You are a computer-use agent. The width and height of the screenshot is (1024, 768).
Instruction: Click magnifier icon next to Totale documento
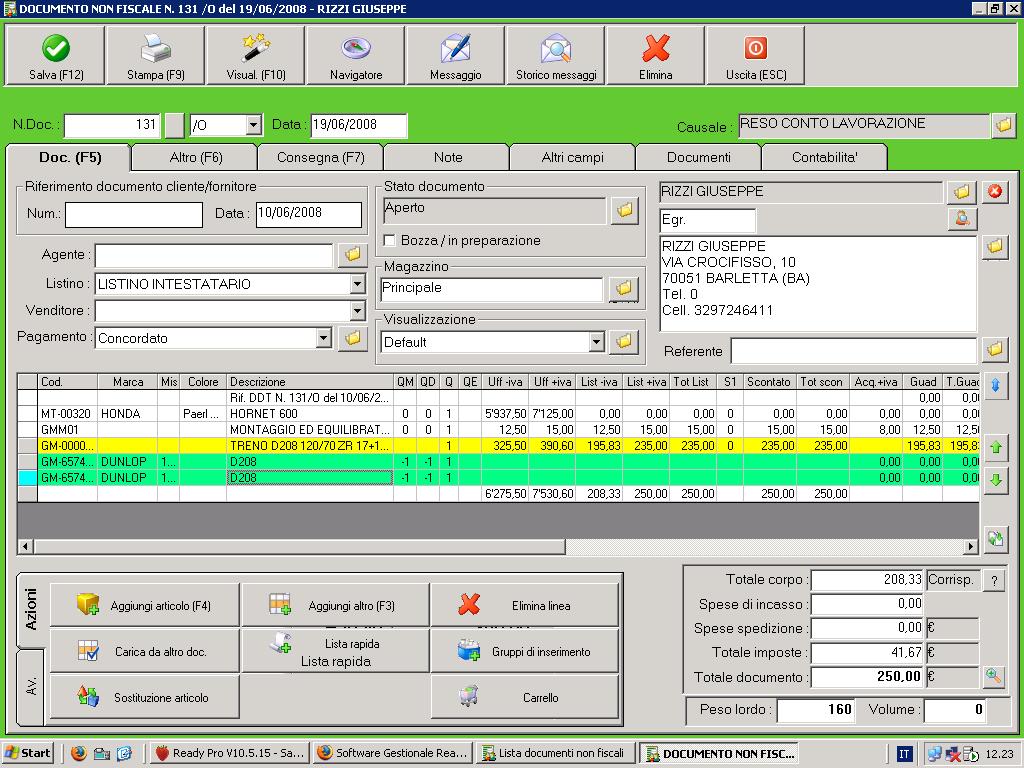993,677
